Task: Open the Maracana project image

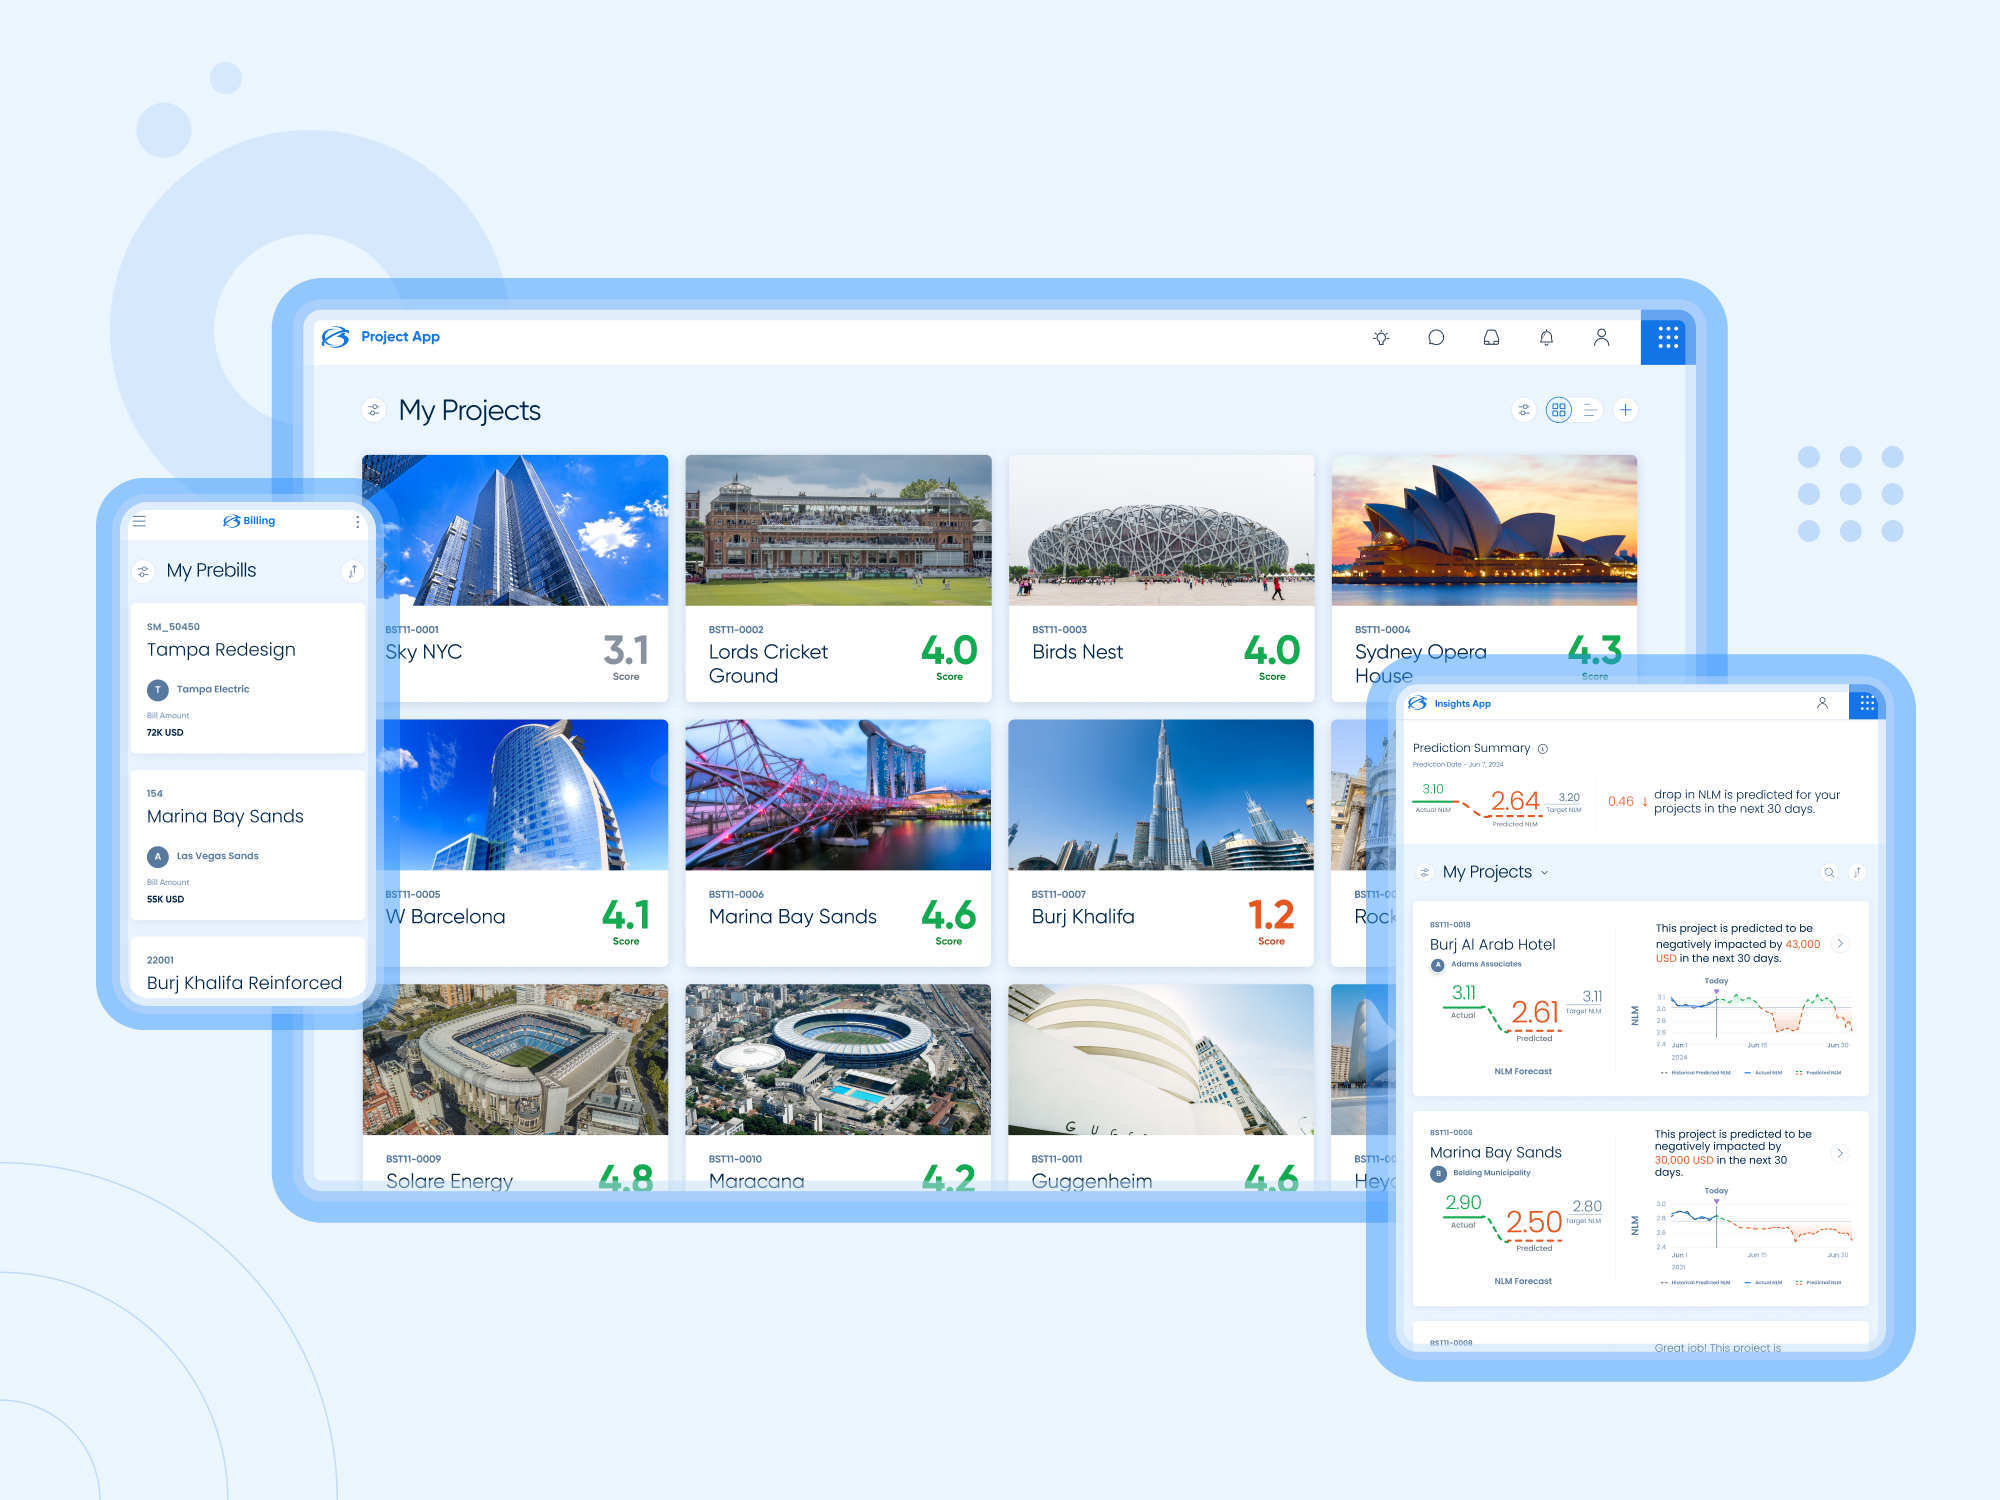Action: pyautogui.click(x=838, y=1060)
